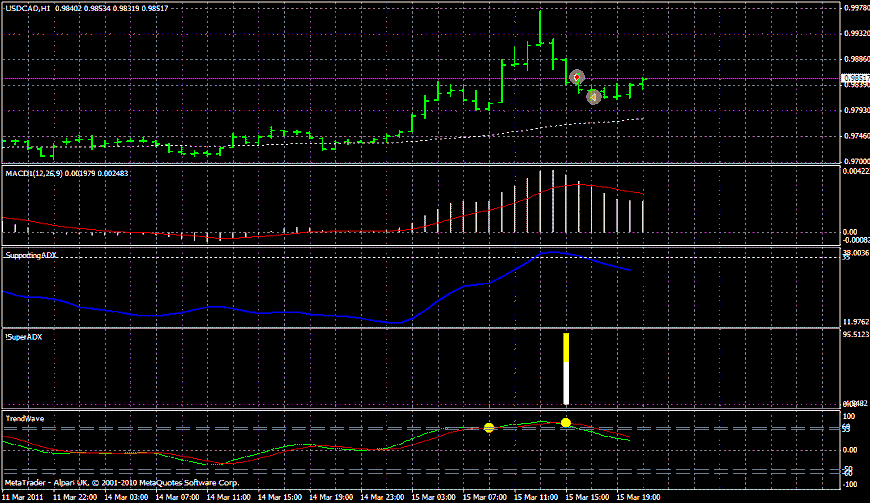Click the current price tag on the price axis

click(853, 78)
